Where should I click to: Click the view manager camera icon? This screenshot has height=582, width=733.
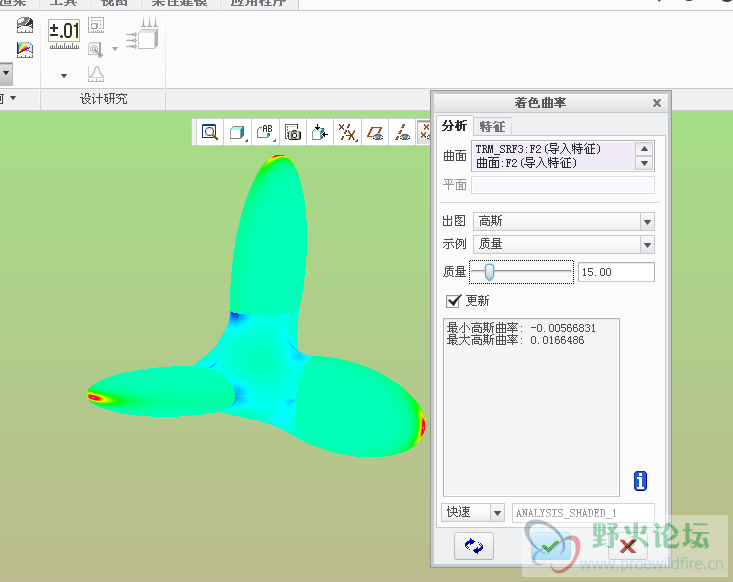pyautogui.click(x=293, y=132)
